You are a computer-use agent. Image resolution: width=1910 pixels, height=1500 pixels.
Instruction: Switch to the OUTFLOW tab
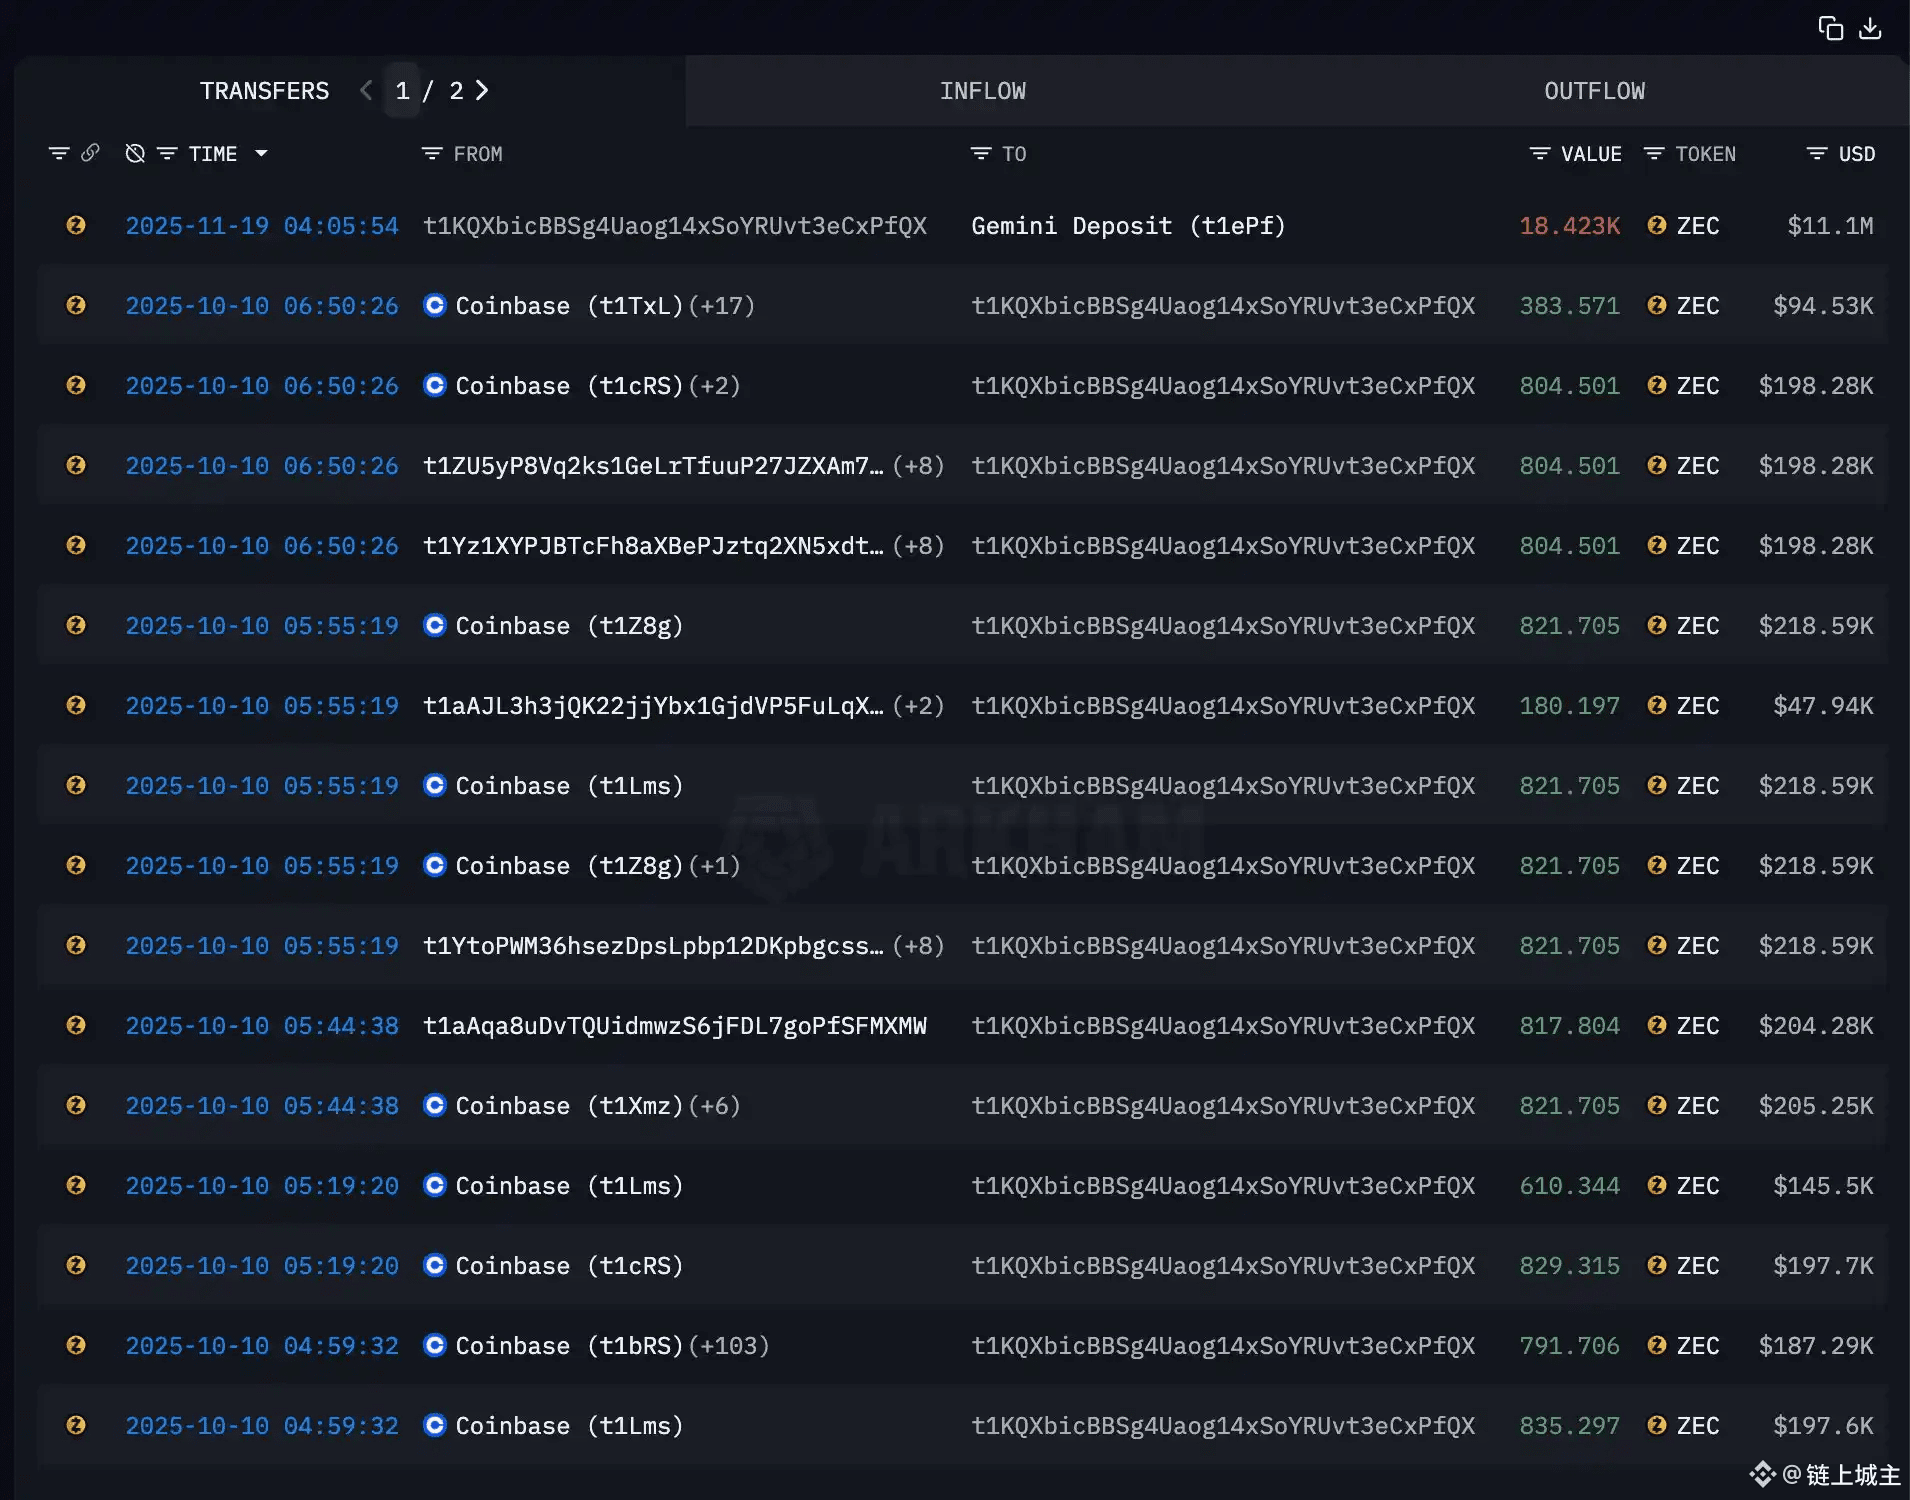click(1594, 91)
